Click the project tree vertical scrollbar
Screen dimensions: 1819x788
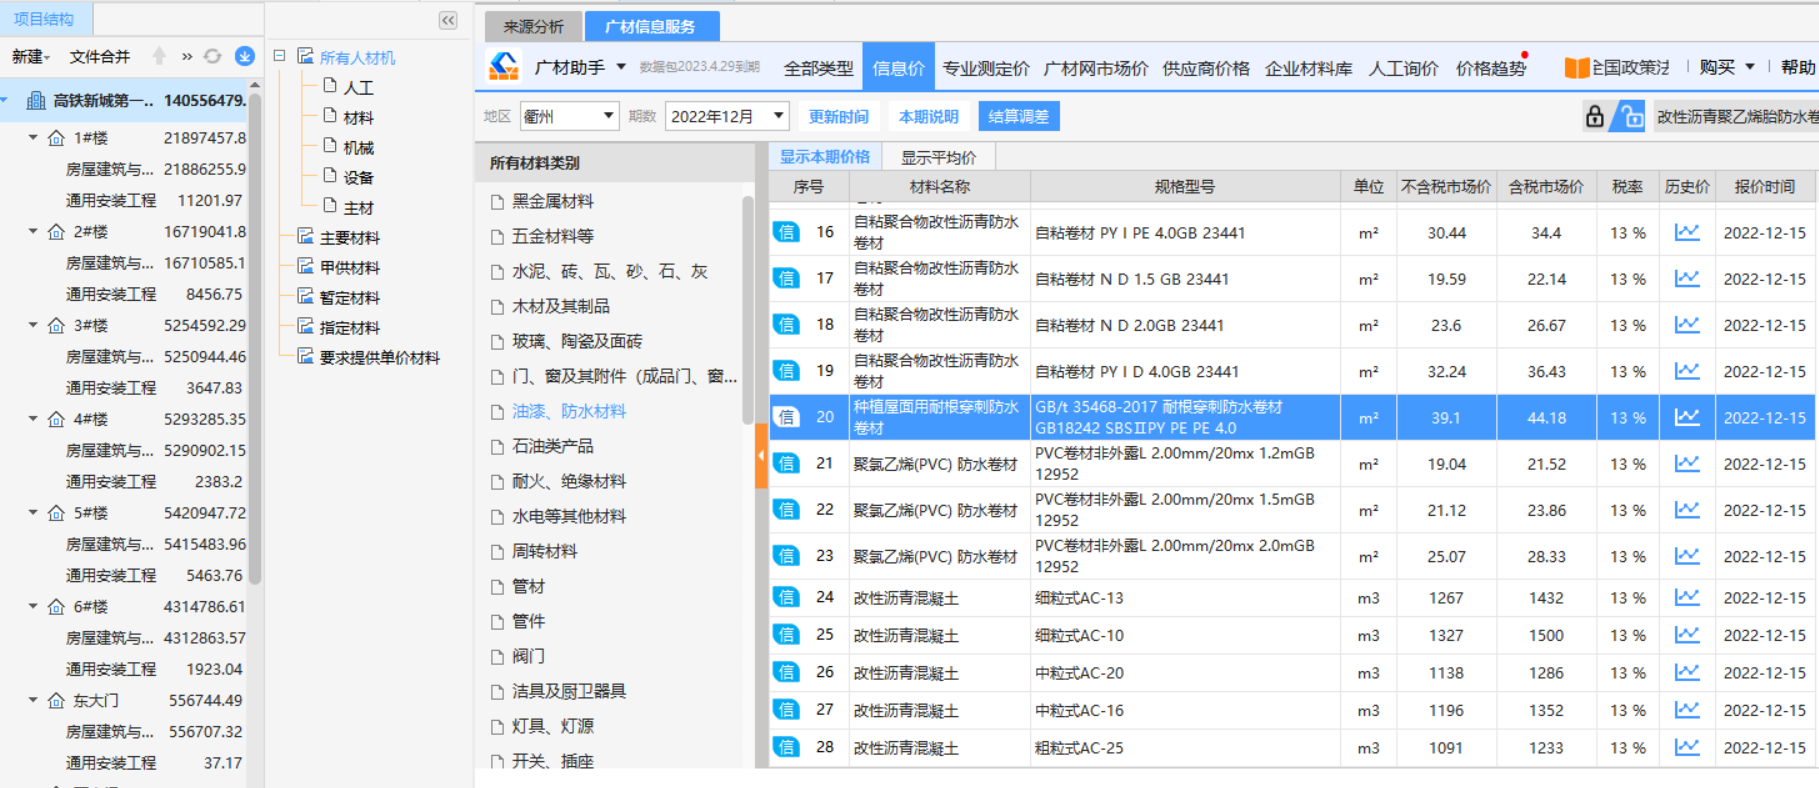(x=255, y=340)
